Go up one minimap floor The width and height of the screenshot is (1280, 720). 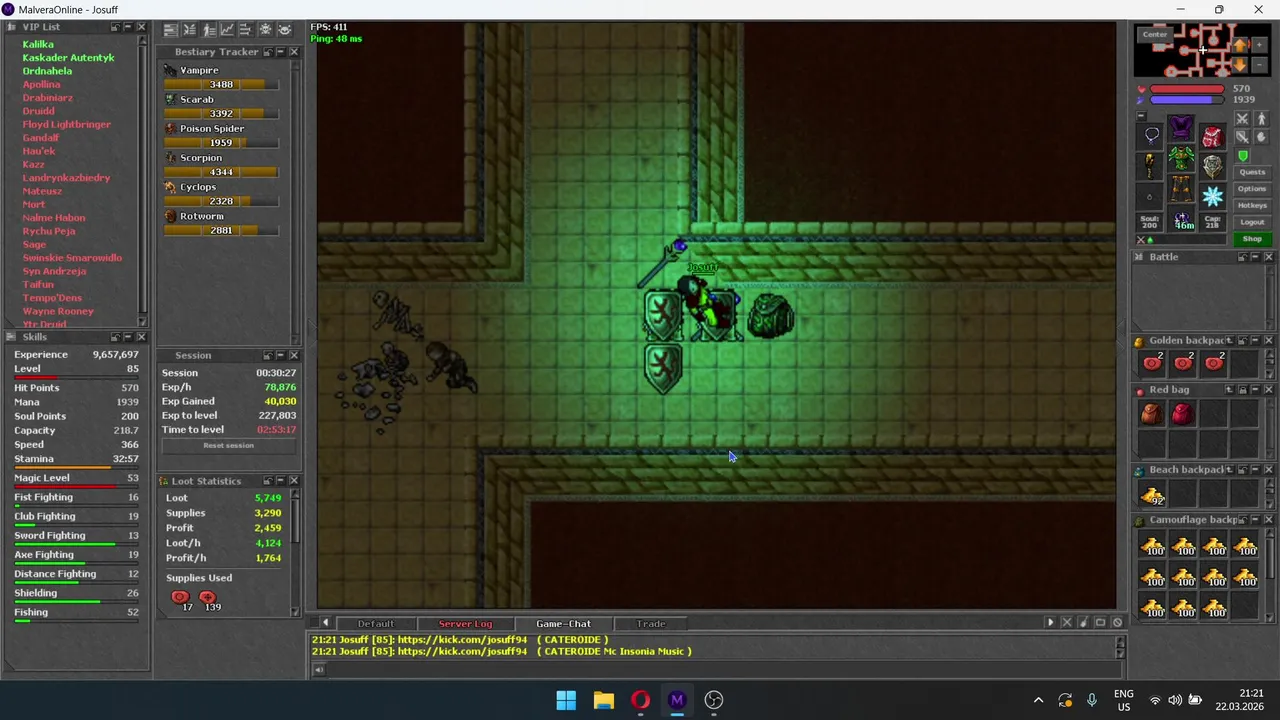click(1239, 45)
